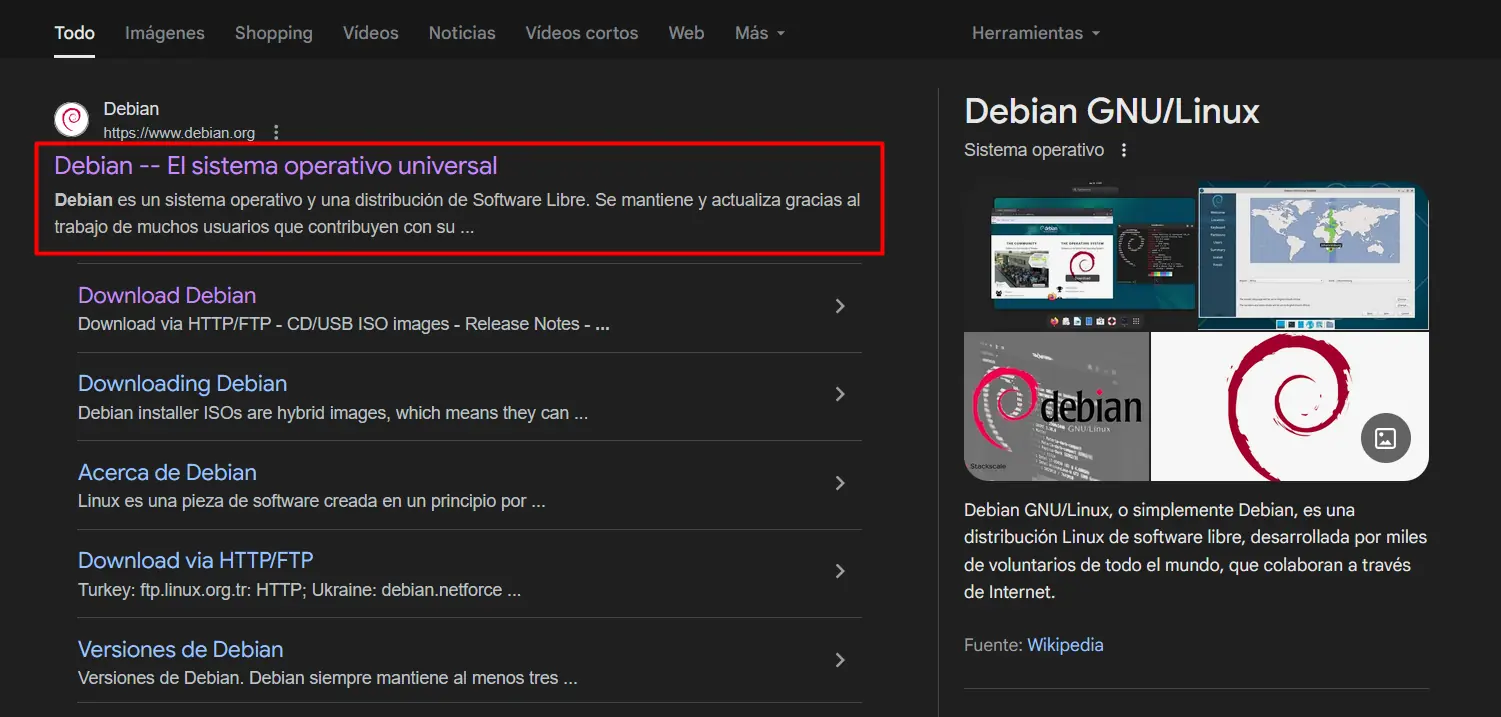The image size is (1501, 717).
Task: Click arrow beside Acerca de Debian
Action: coord(840,484)
